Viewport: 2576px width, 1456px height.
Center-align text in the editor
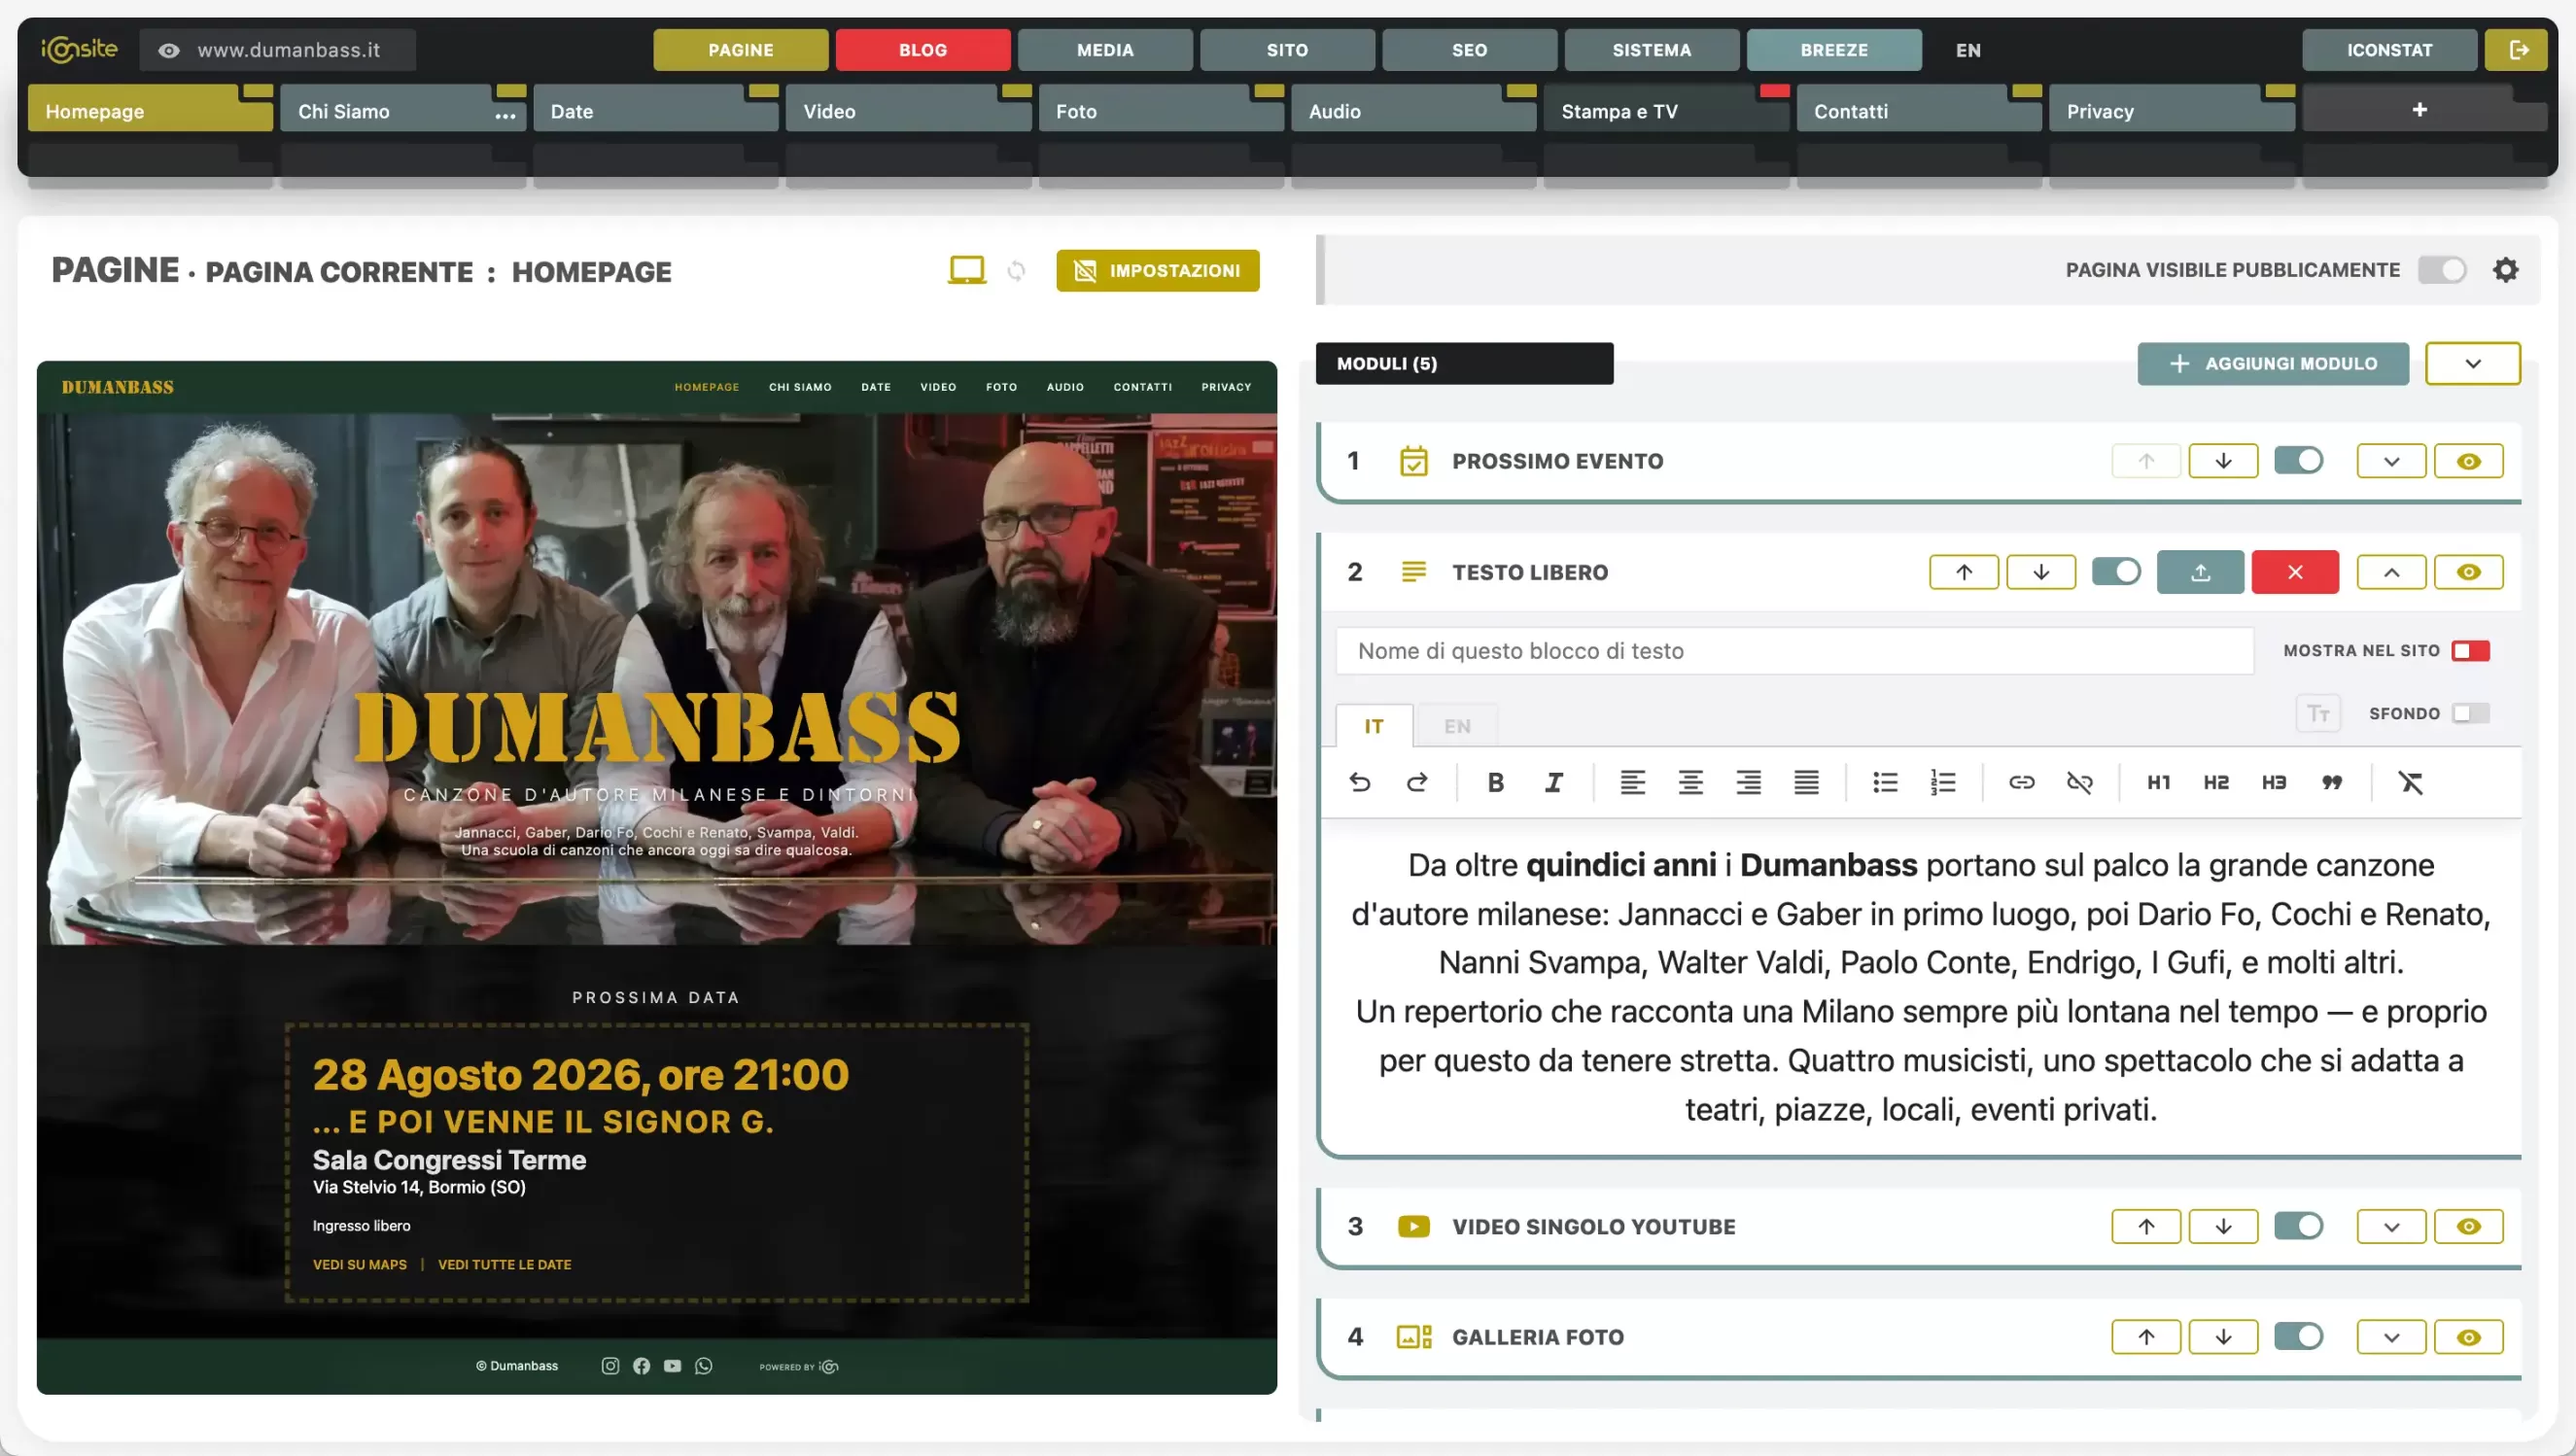[1690, 782]
